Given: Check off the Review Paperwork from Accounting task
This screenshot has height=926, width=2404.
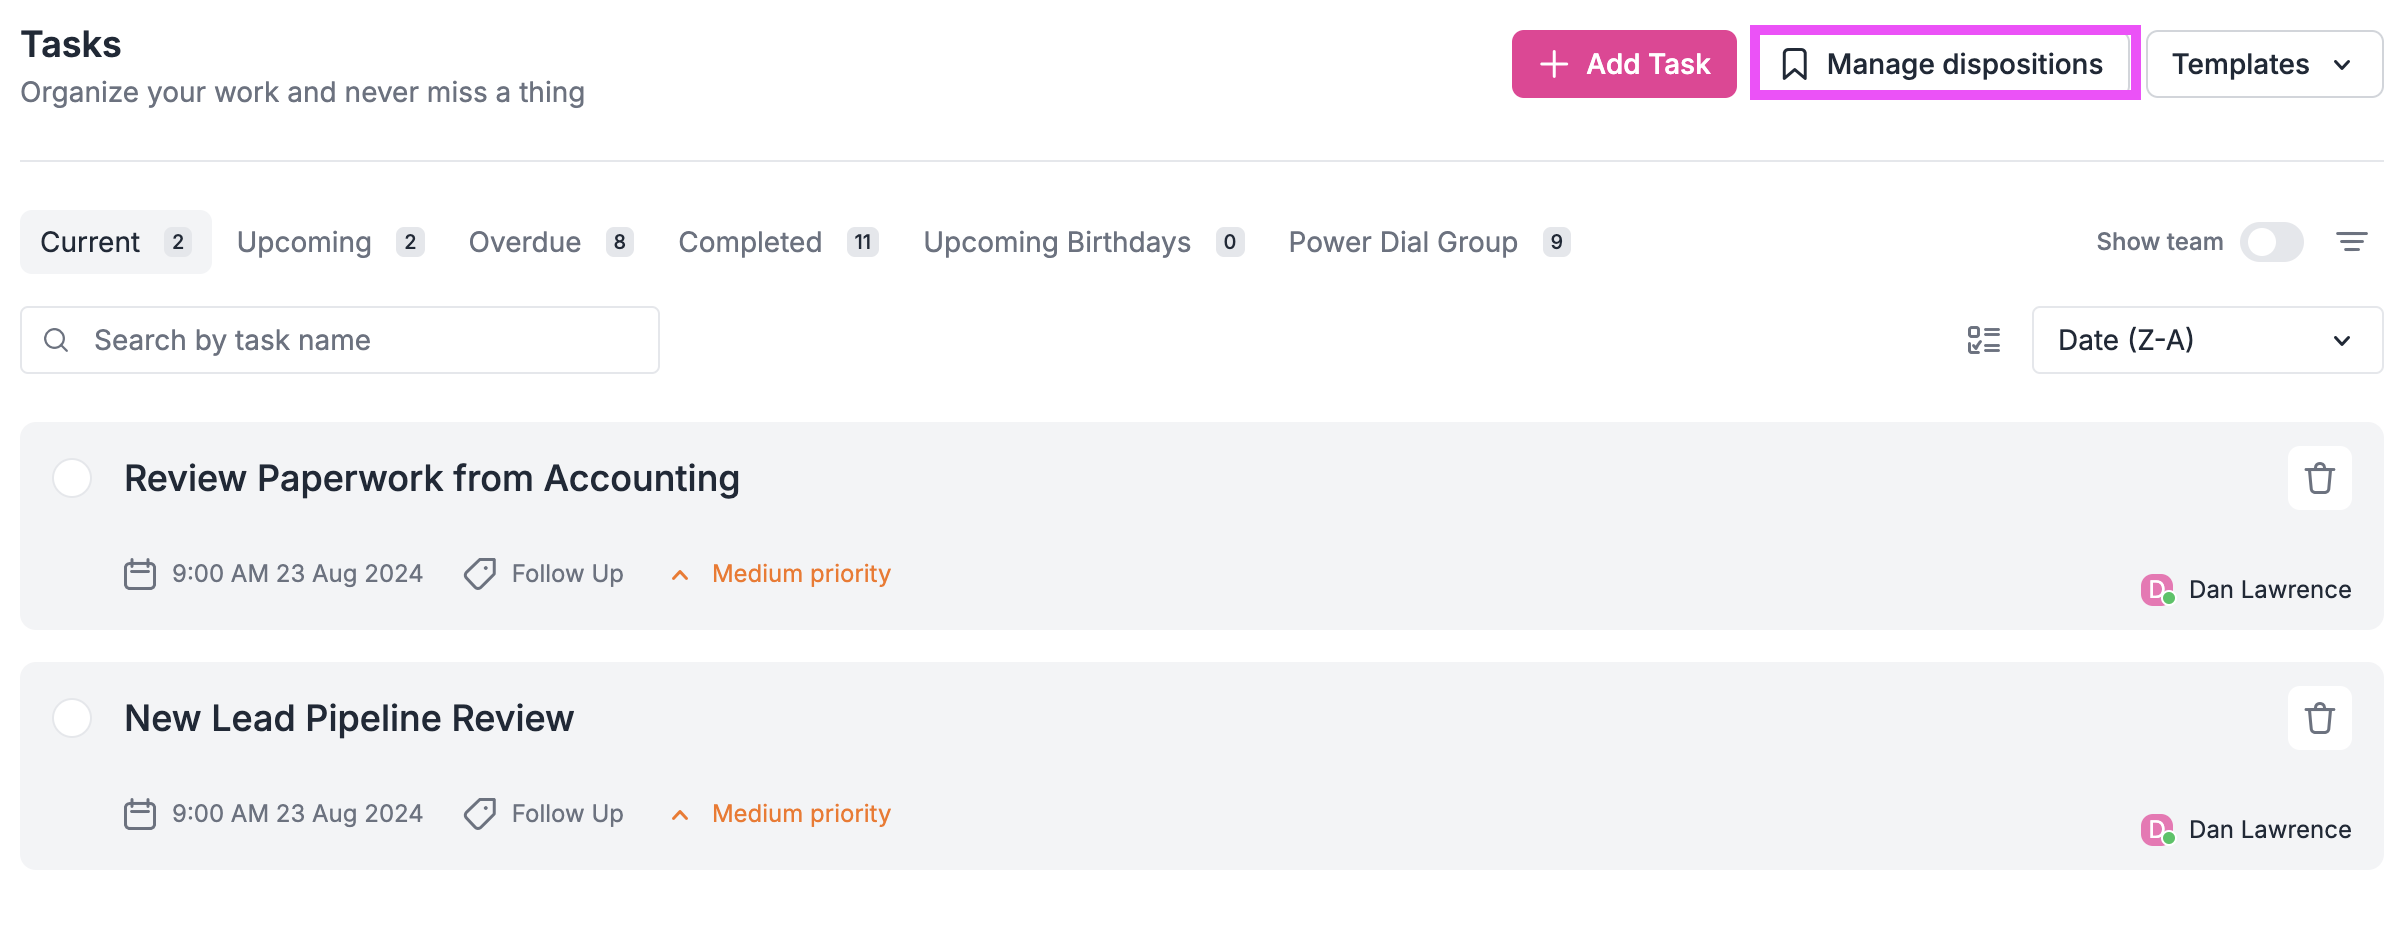Looking at the screenshot, I should click(x=72, y=478).
